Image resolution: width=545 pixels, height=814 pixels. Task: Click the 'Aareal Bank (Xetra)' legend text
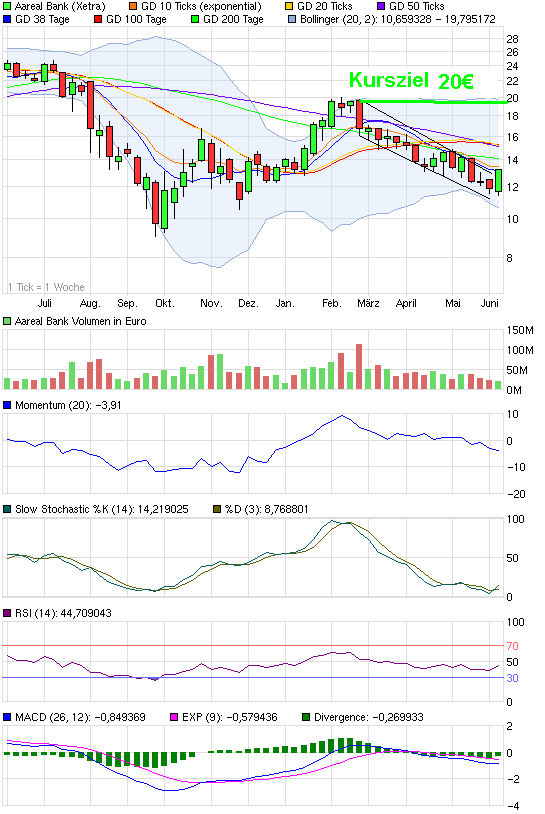point(60,7)
